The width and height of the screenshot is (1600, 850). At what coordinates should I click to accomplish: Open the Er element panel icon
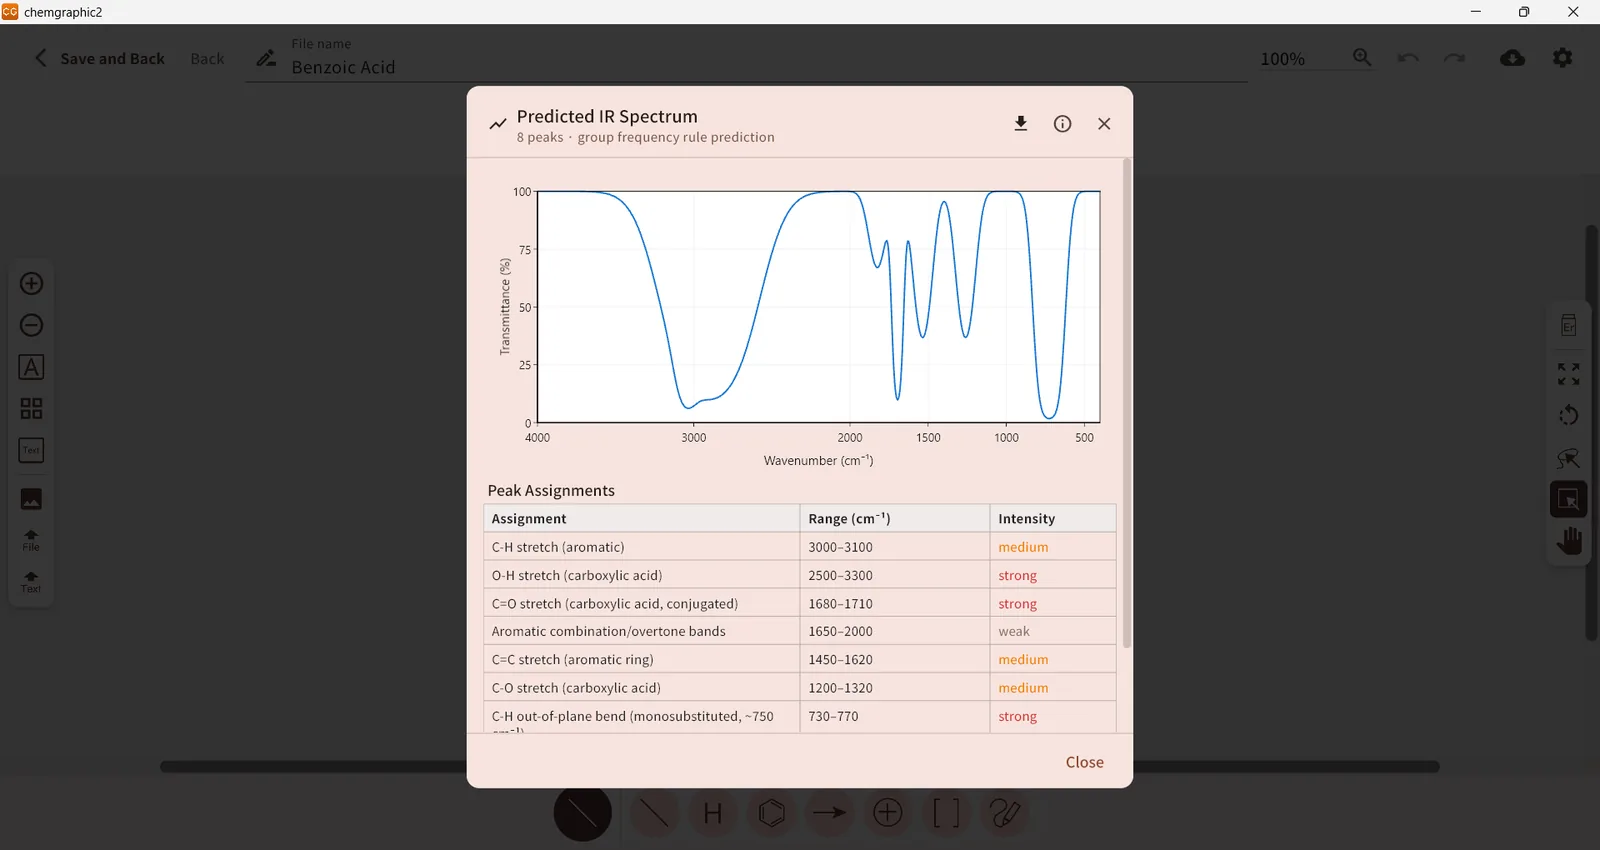tap(1569, 325)
